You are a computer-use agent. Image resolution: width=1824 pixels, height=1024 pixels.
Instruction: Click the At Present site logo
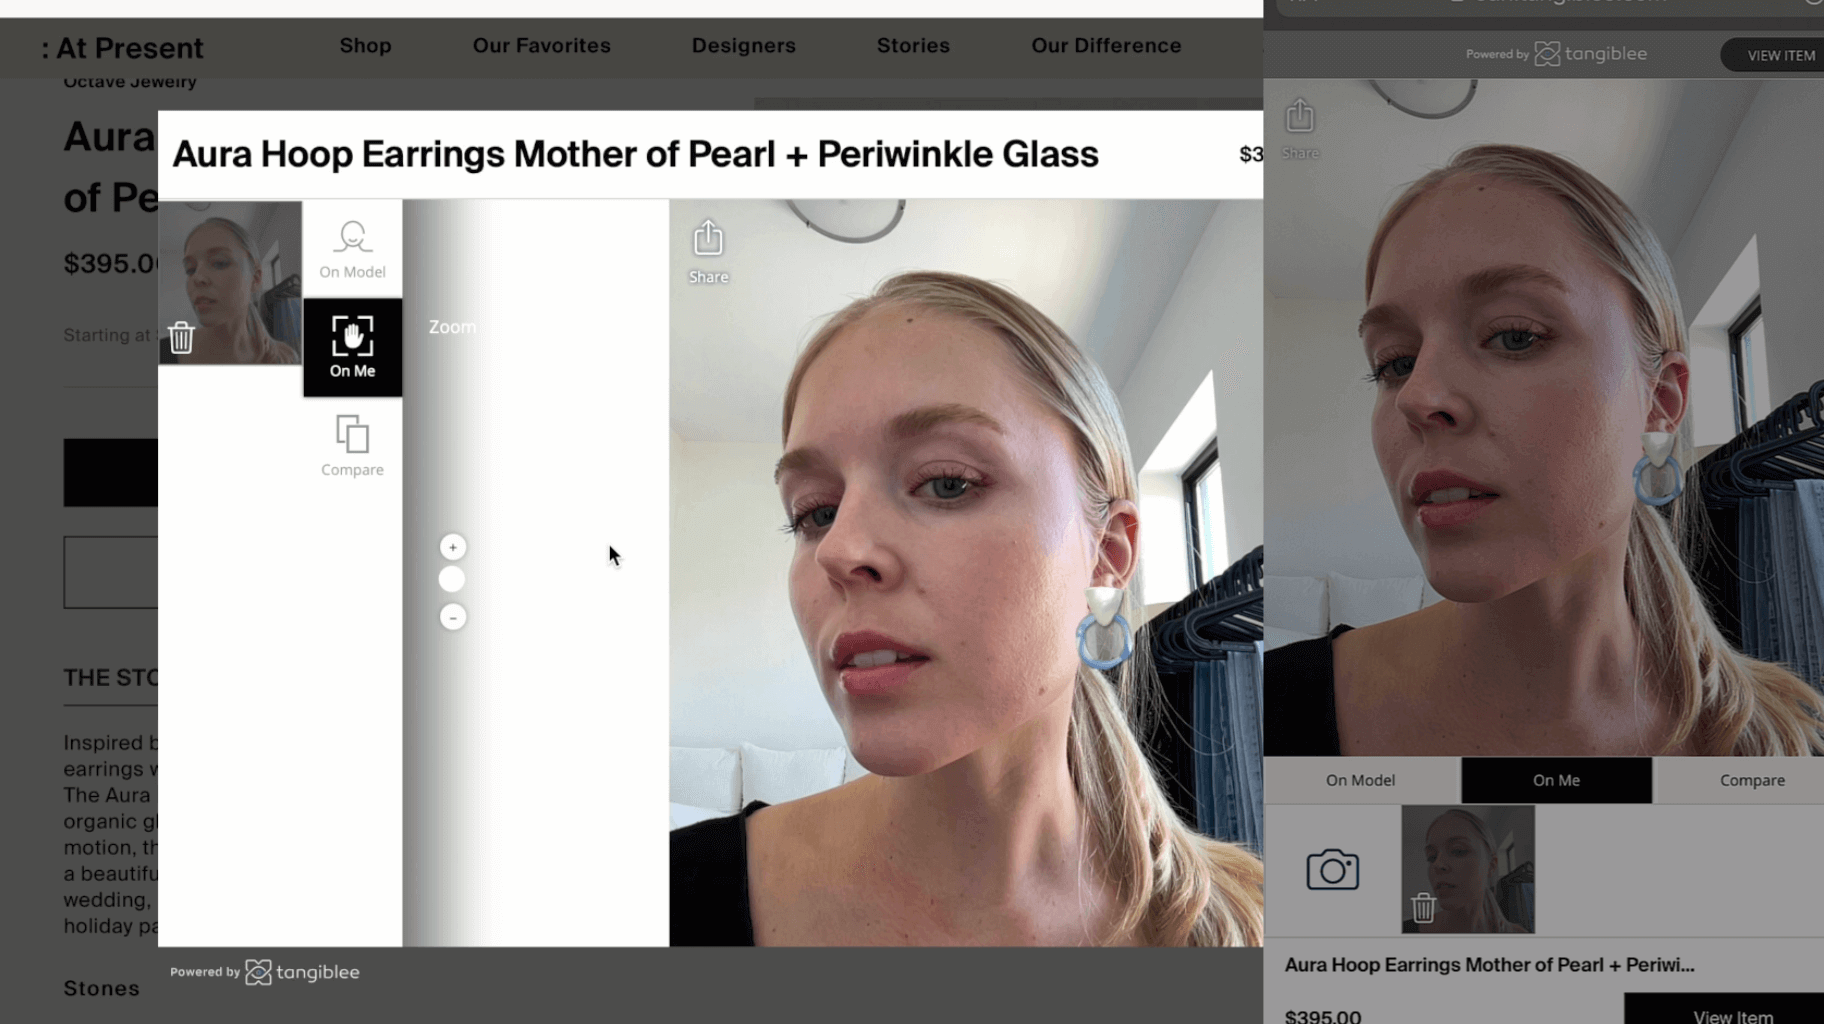point(122,48)
